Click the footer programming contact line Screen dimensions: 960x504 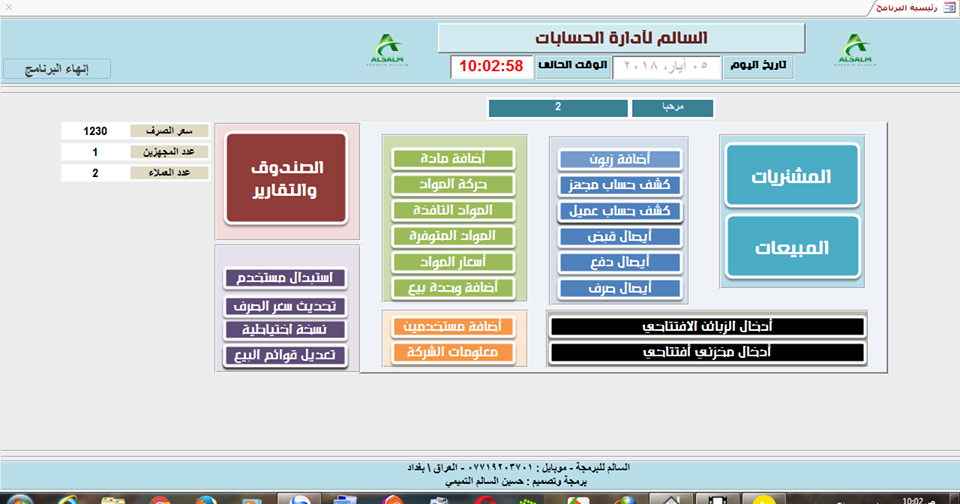tap(519, 467)
